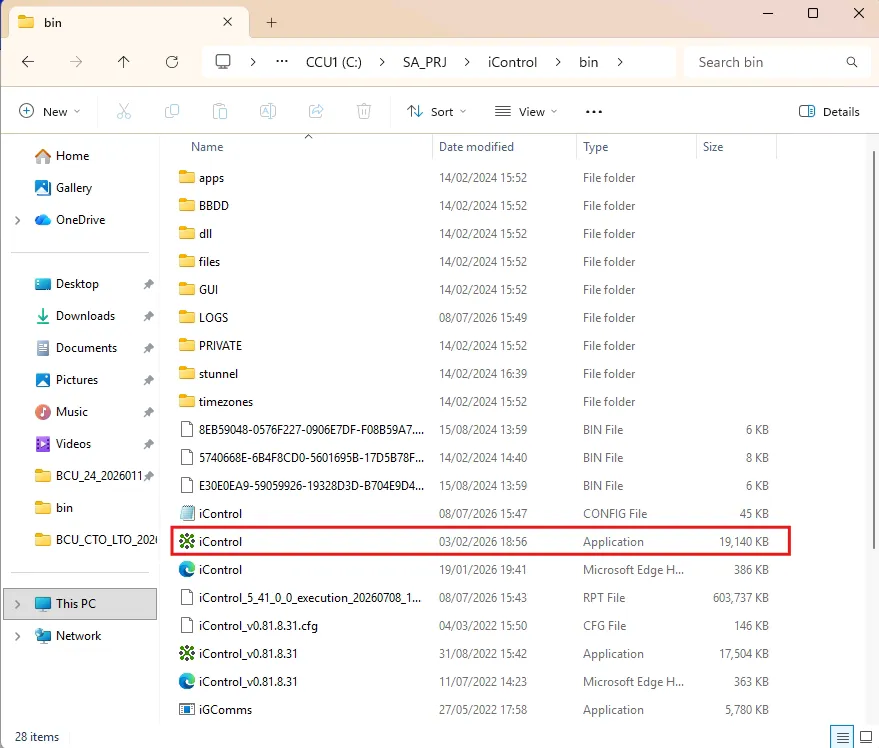Open the See more ellipsis menu in toolbar

[594, 112]
